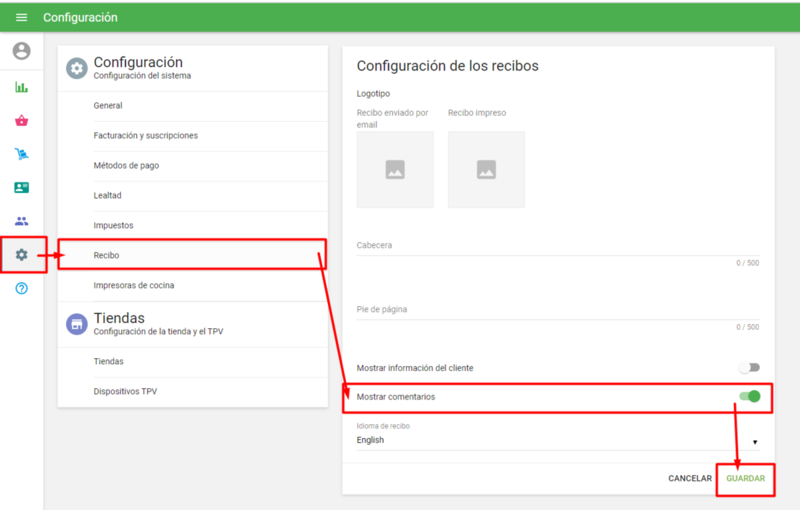Upload logo for Recibo impreso
The height and width of the screenshot is (510, 800).
coord(486,170)
